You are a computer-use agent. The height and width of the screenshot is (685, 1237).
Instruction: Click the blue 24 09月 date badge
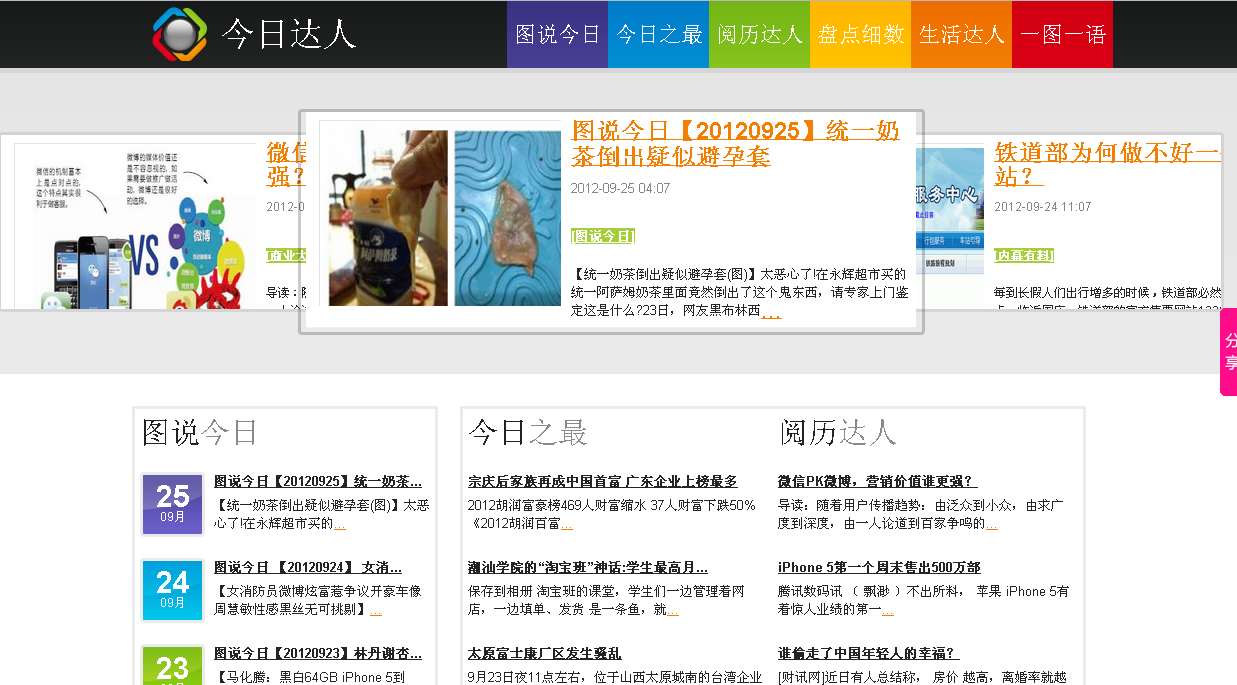pyautogui.click(x=173, y=591)
